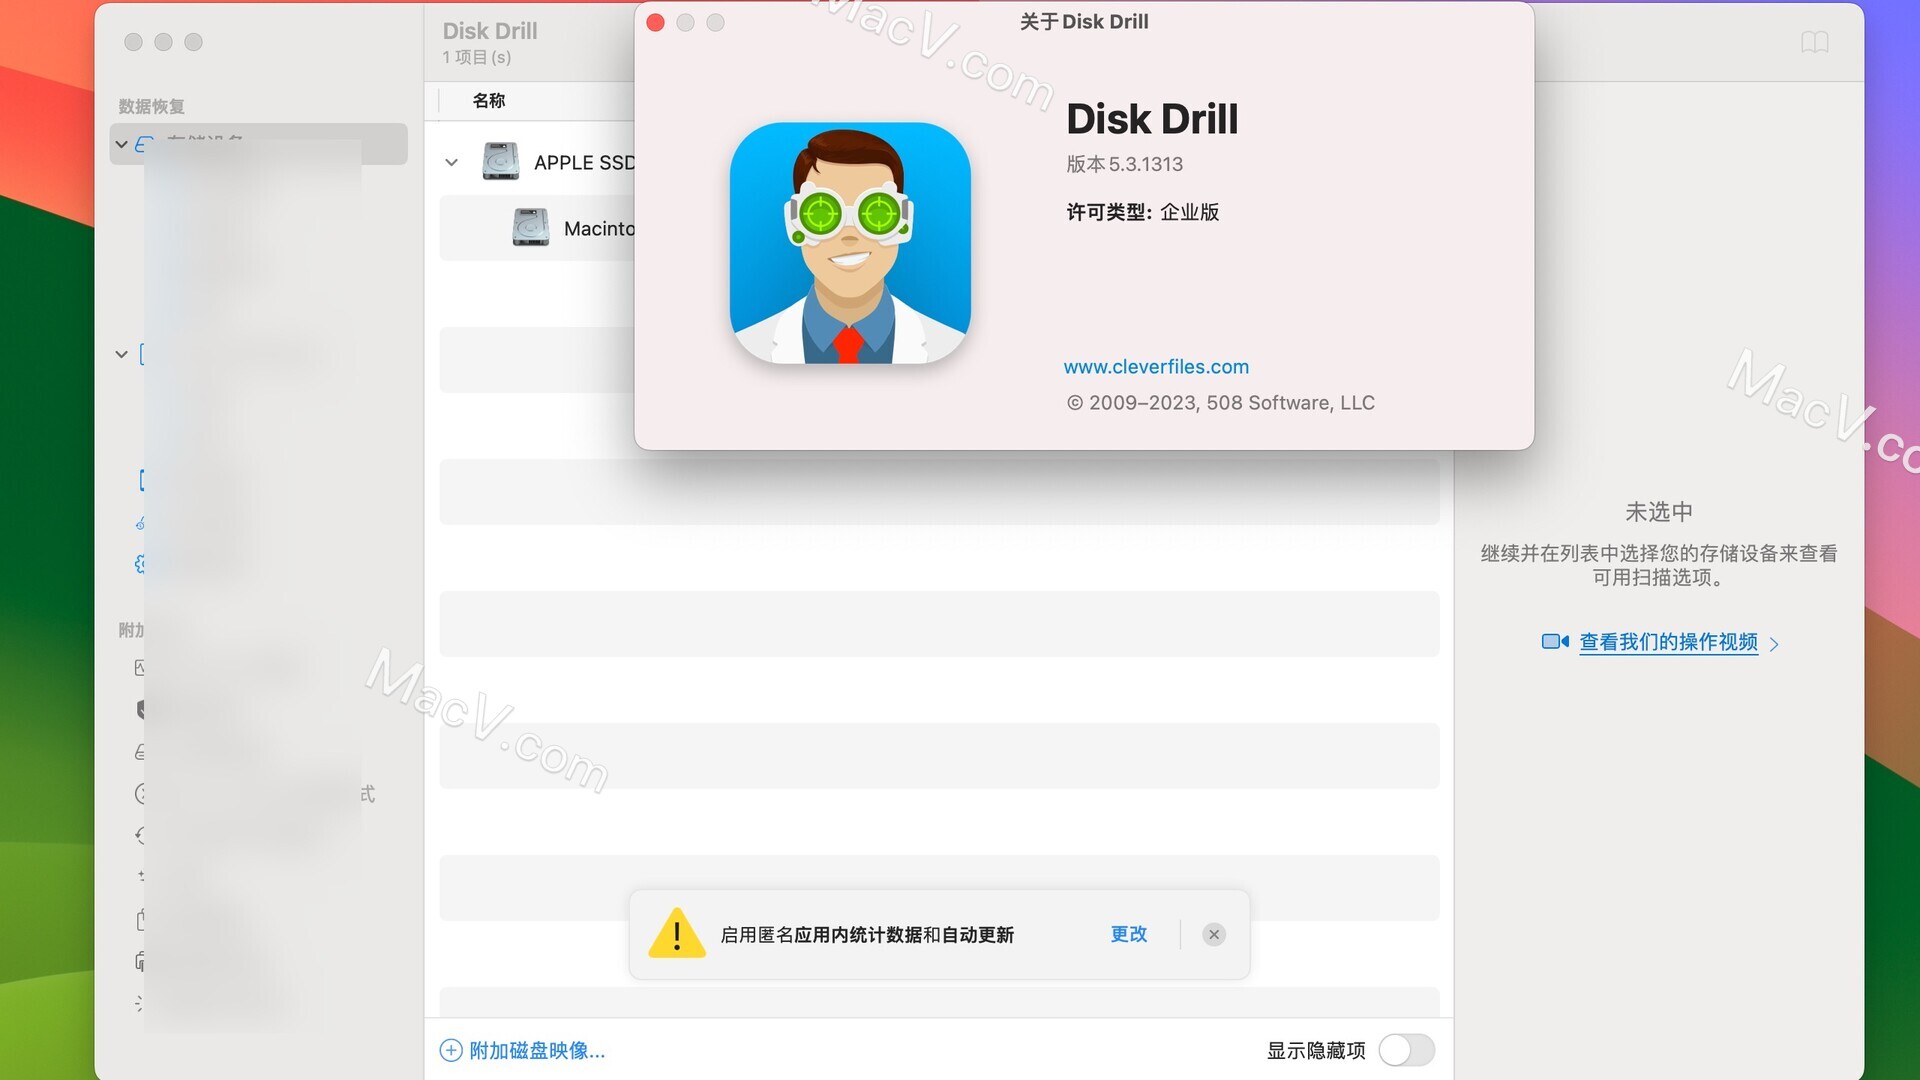Close the 关于 Disk Drill about window

pos(656,22)
